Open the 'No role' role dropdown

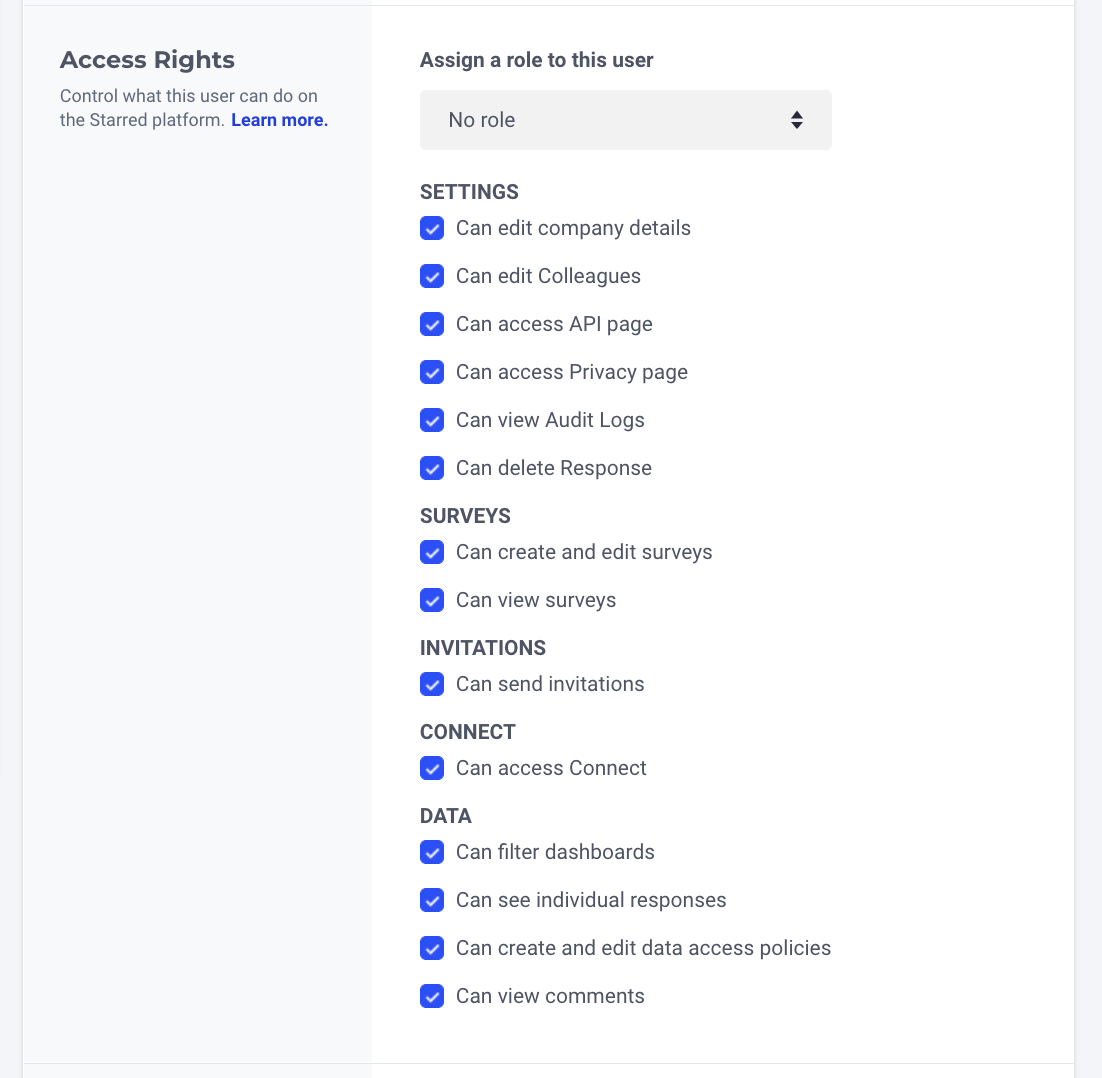625,120
